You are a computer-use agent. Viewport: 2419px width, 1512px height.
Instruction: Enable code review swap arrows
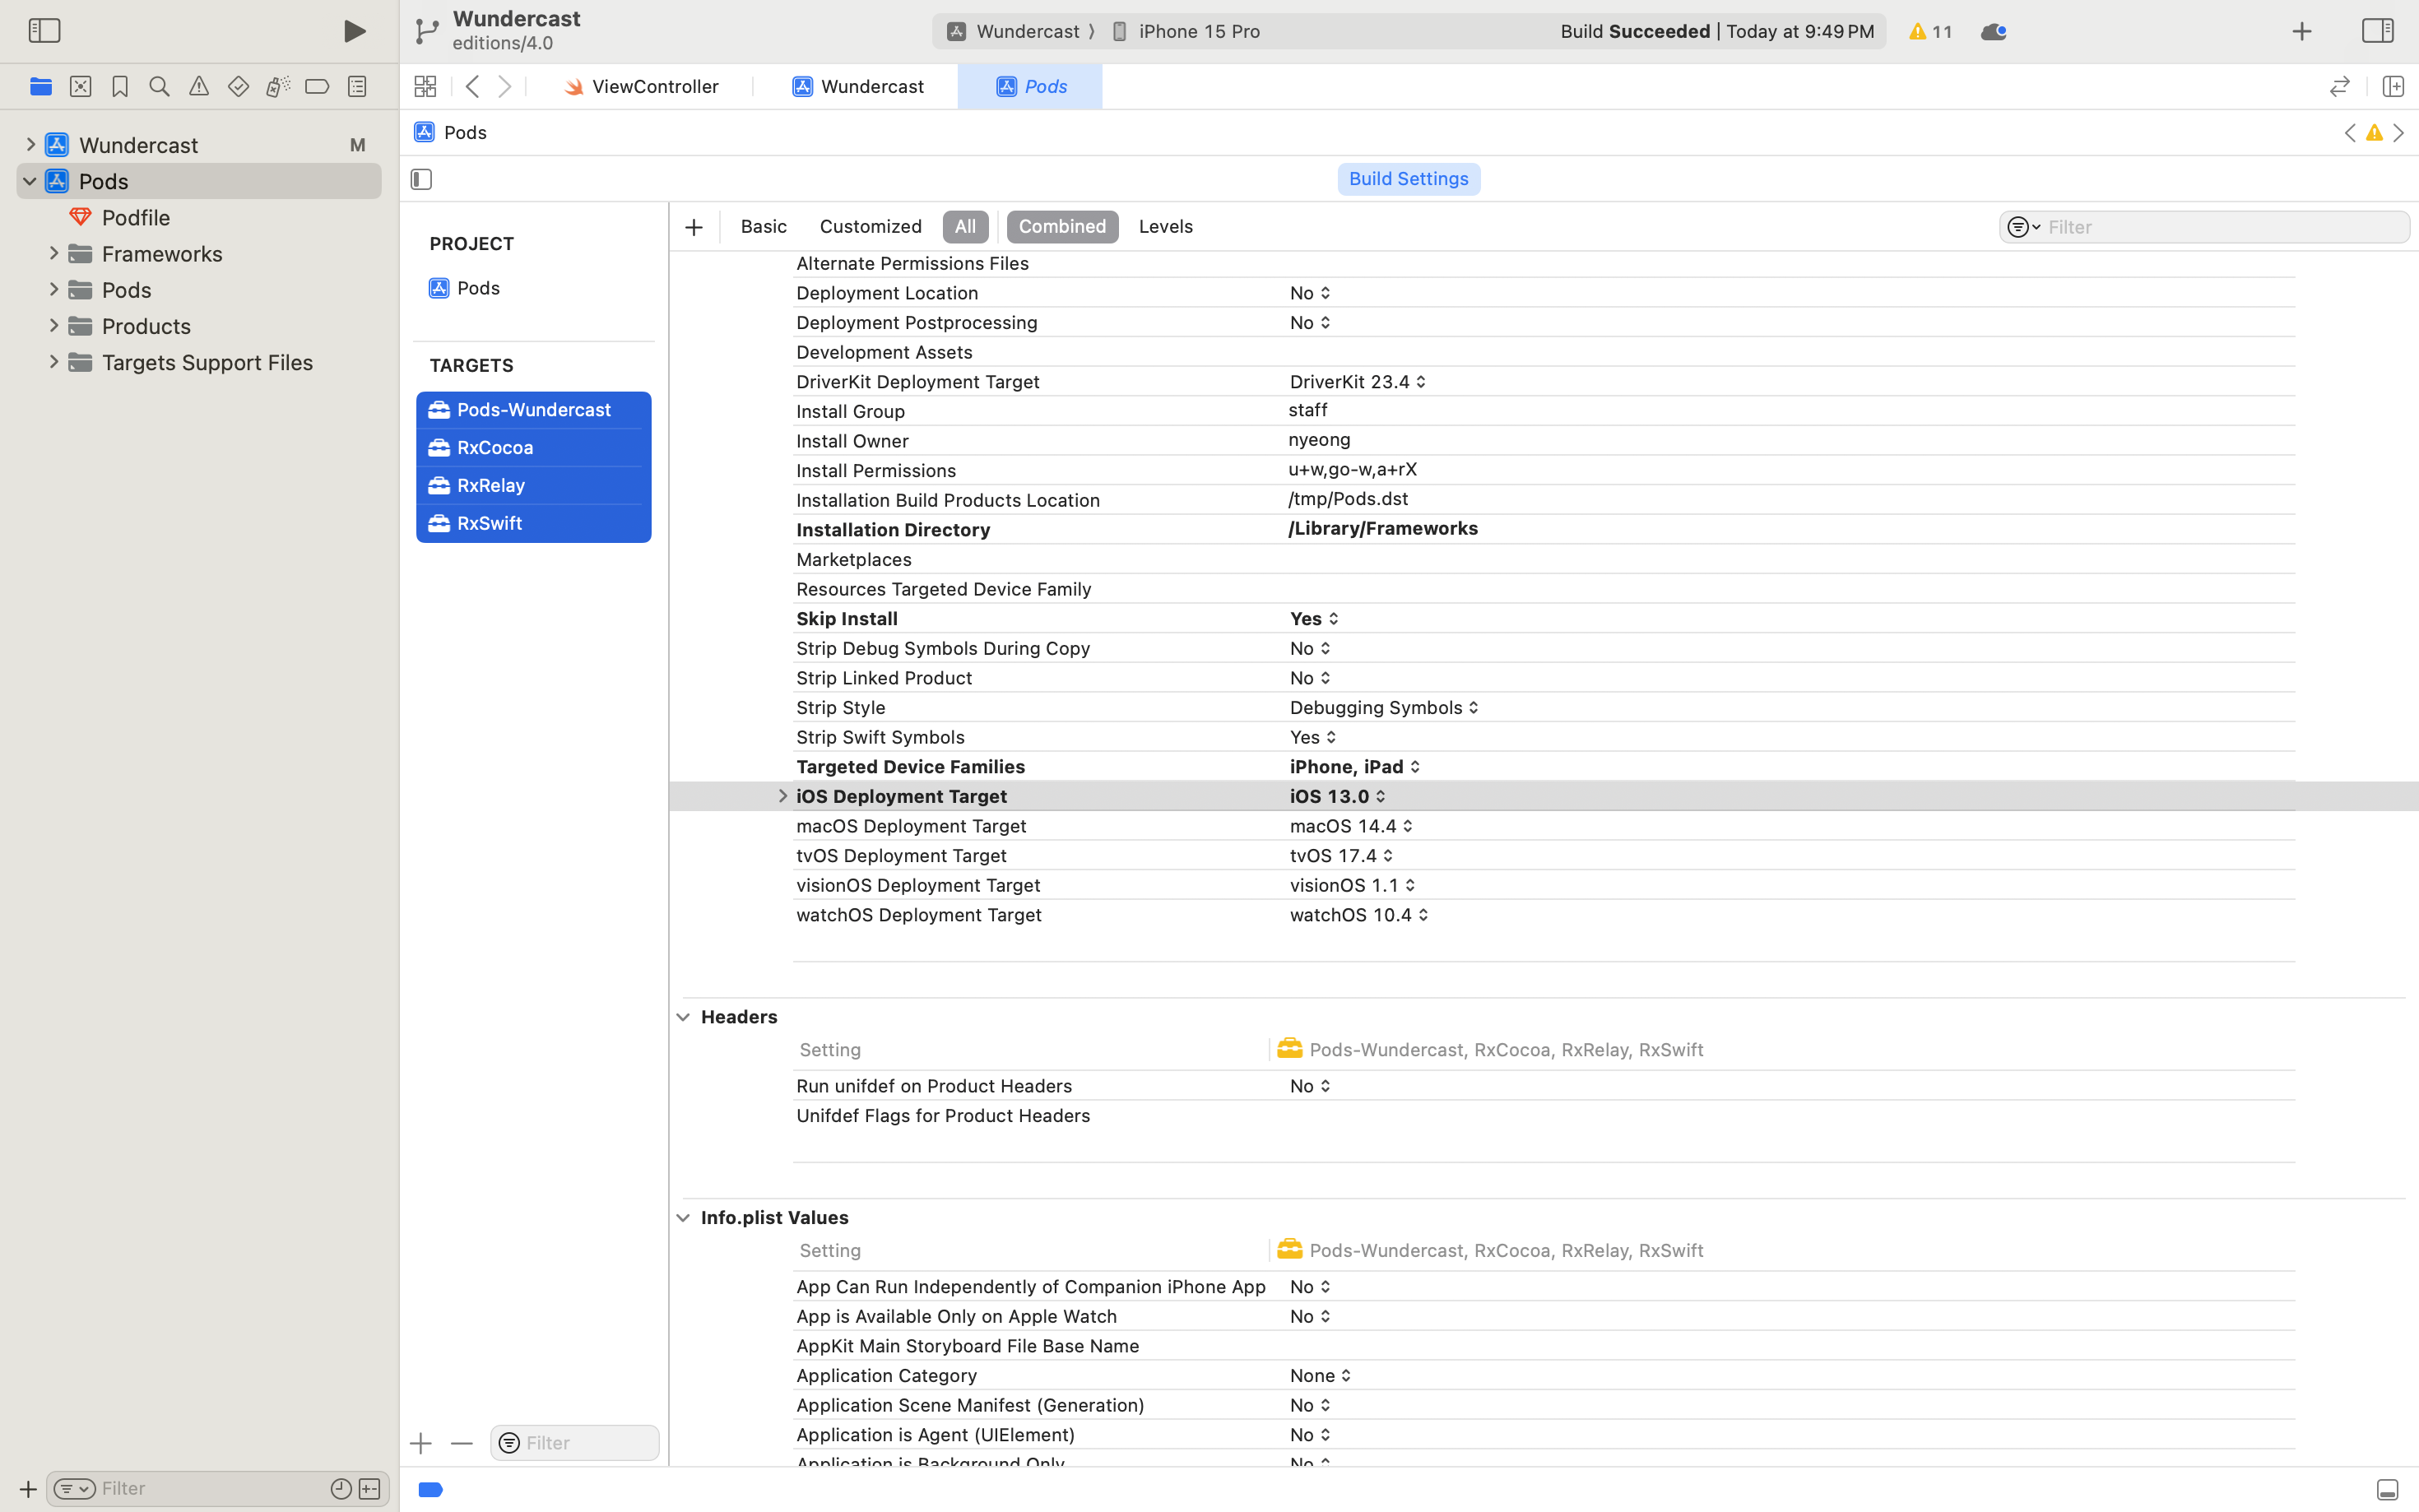click(x=2339, y=87)
